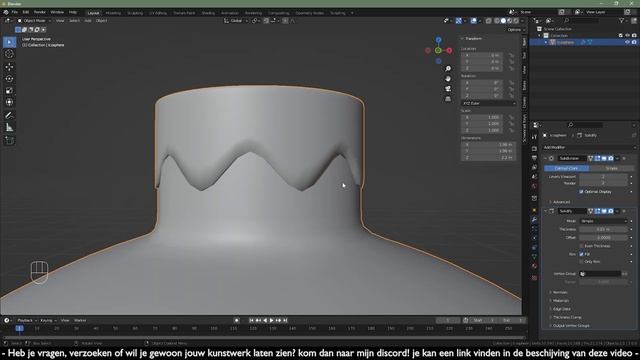Adjust Levels Viewport value field
The height and width of the screenshot is (360, 640).
pyautogui.click(x=604, y=177)
